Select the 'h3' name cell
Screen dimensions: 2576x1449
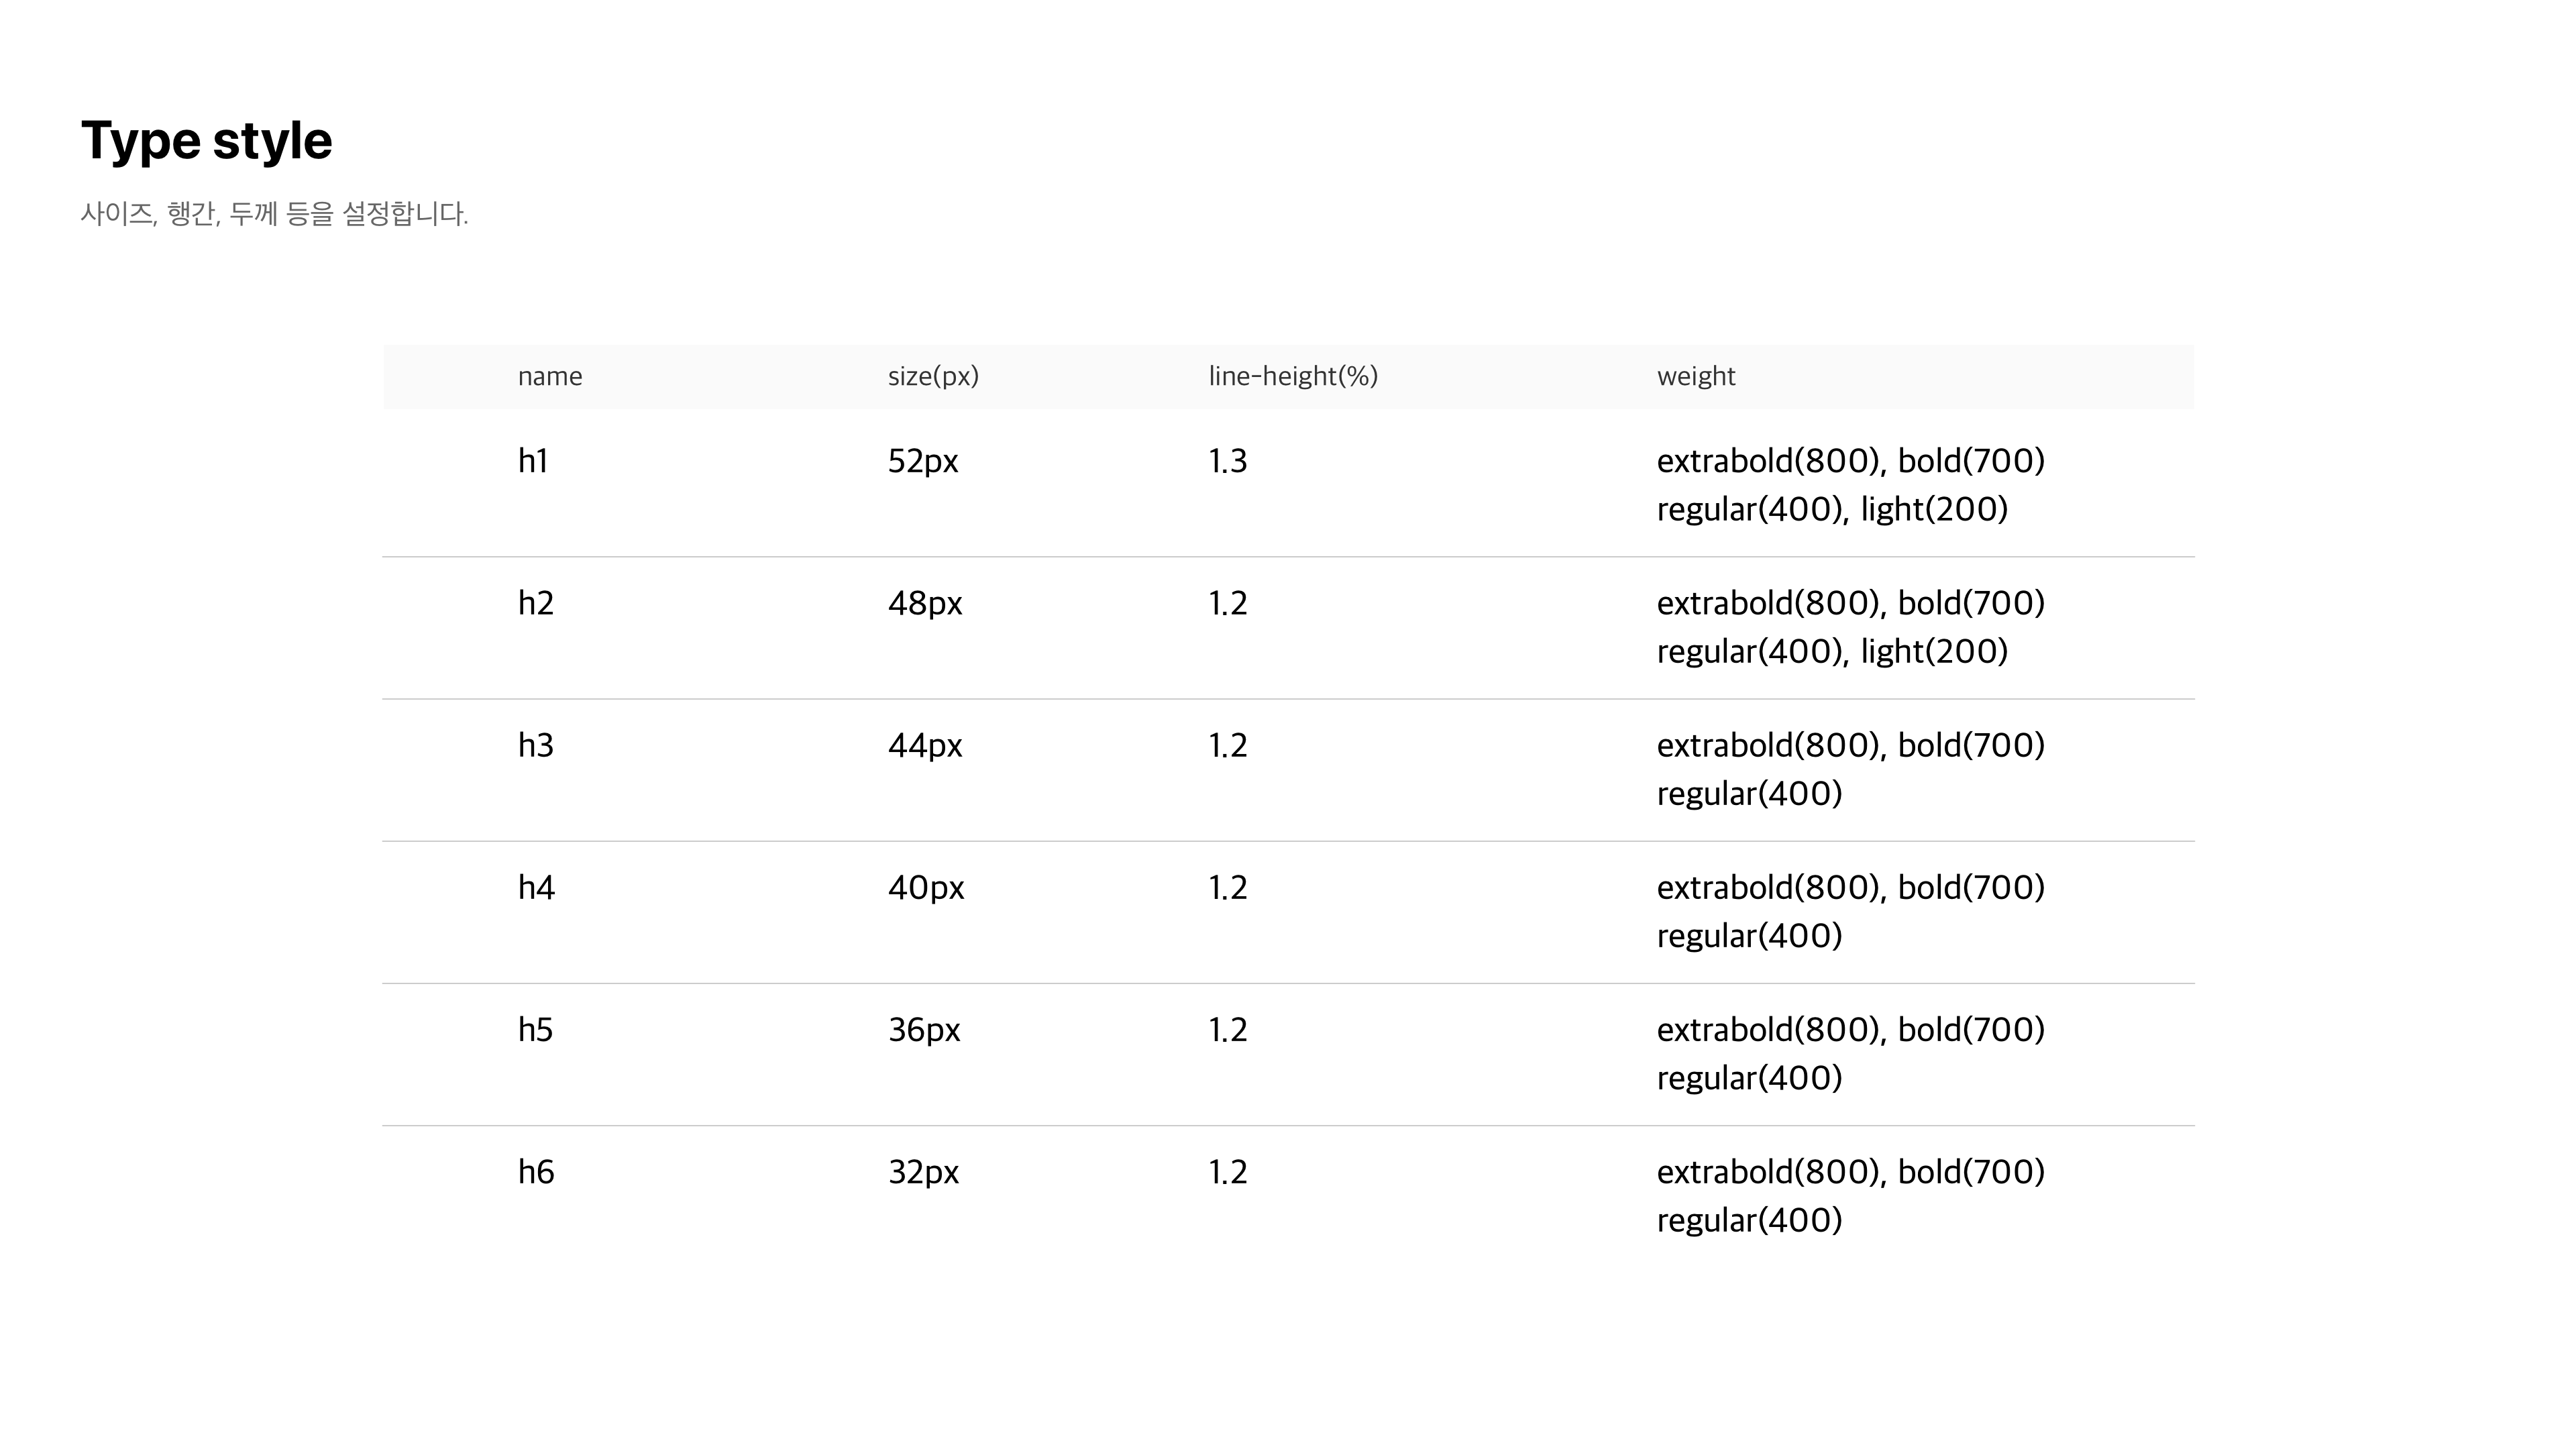[535, 745]
